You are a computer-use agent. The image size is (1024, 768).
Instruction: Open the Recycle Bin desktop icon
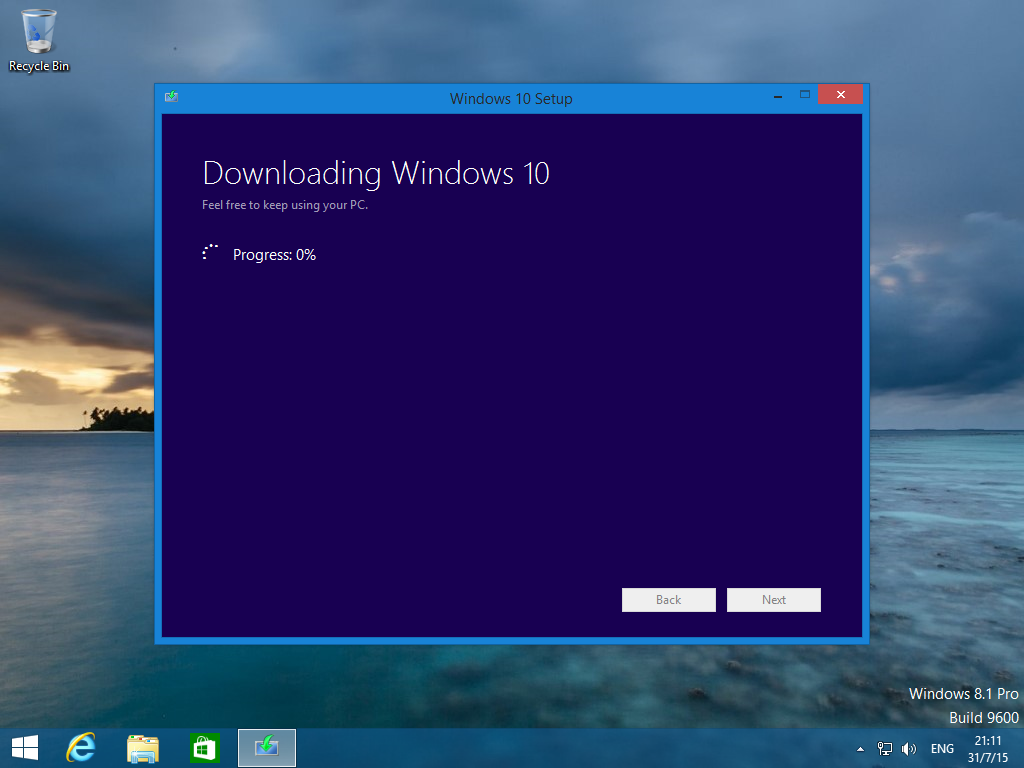39,40
